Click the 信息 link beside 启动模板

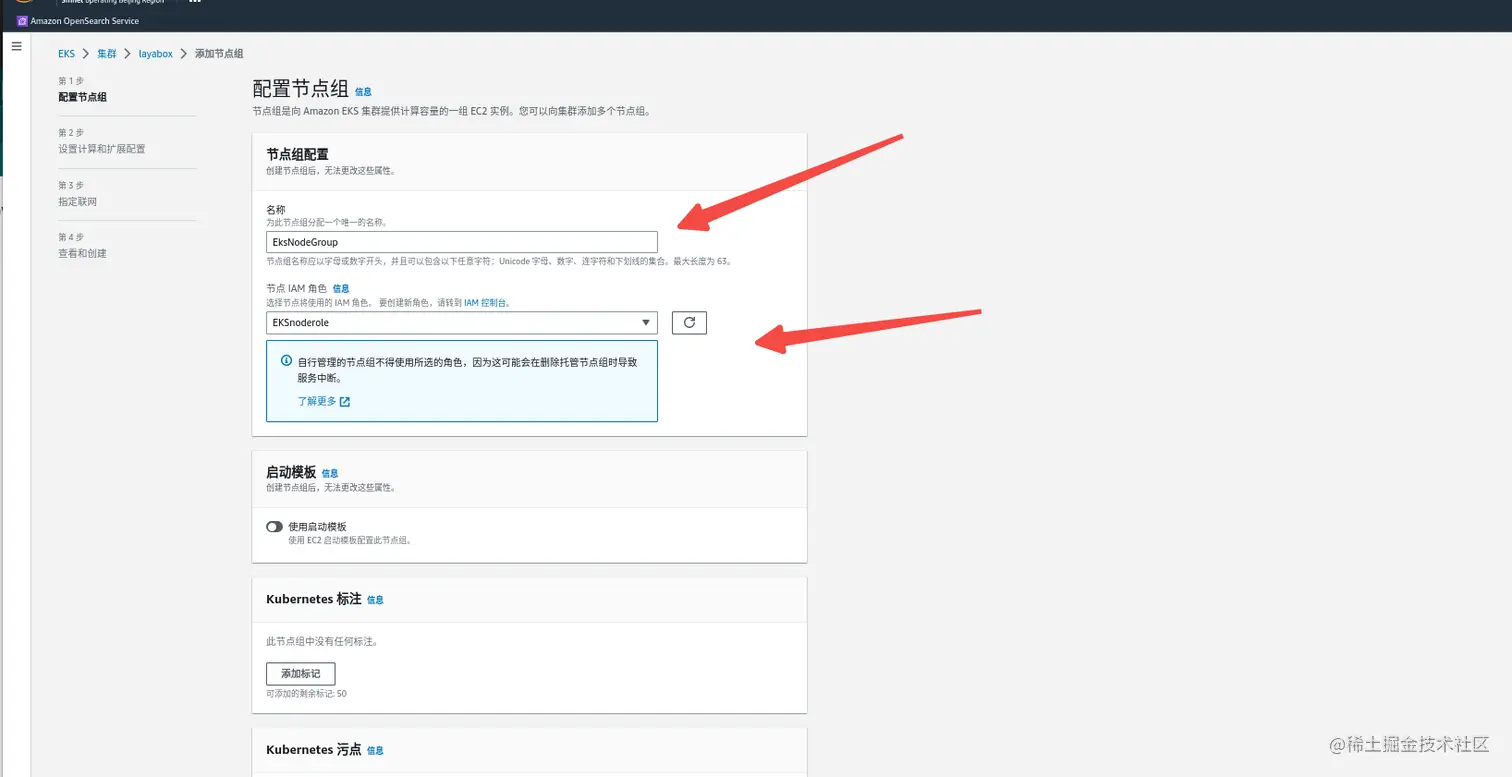[x=330, y=473]
